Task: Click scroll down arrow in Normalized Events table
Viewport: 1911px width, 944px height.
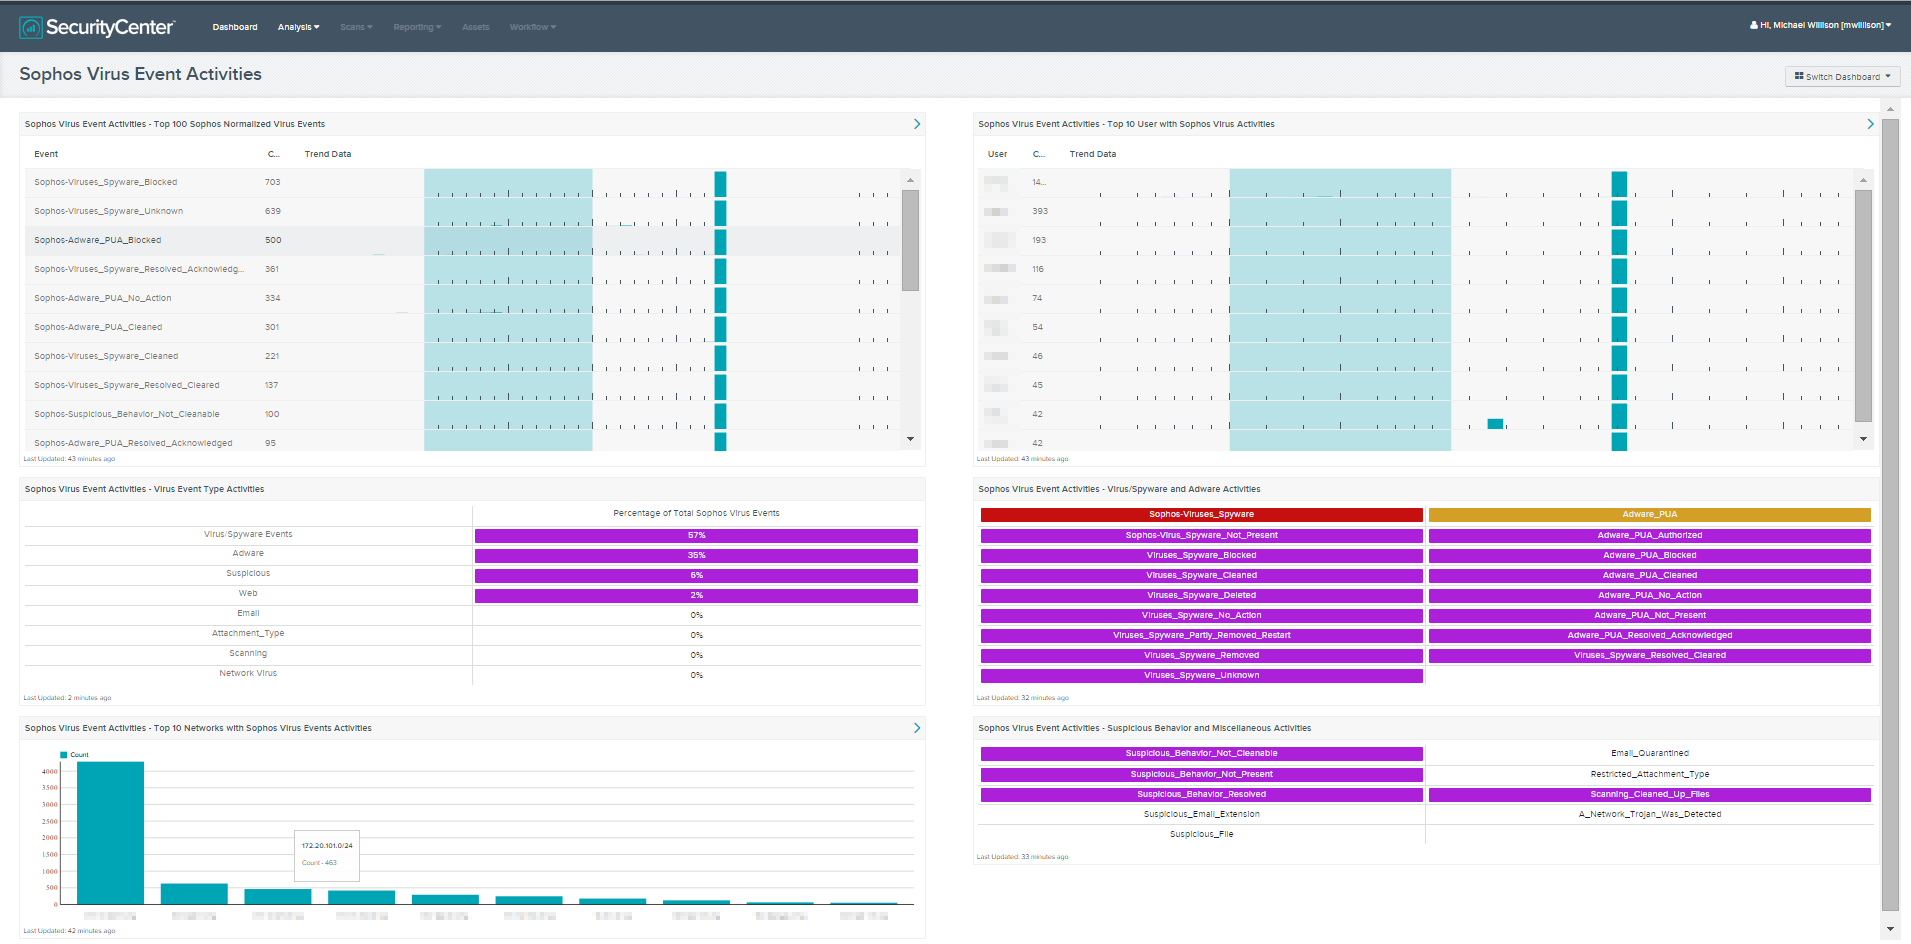Action: (x=910, y=439)
